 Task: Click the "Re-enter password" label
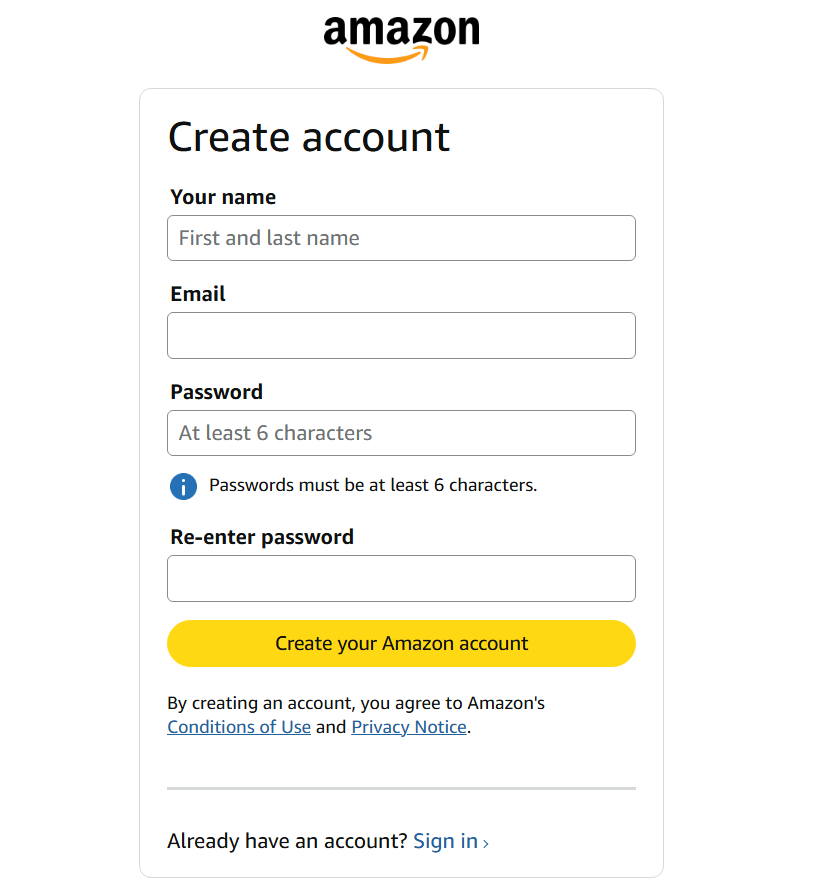262,537
